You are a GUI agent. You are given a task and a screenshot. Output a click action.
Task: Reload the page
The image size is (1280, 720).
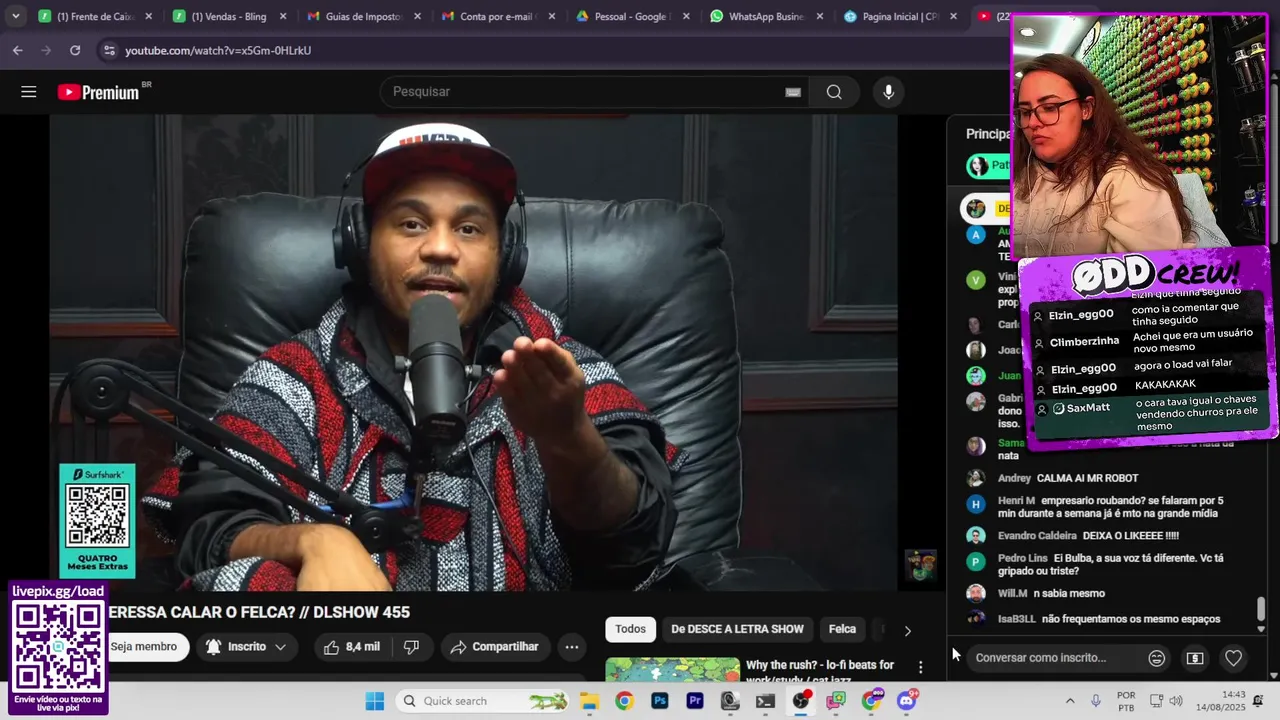(75, 50)
